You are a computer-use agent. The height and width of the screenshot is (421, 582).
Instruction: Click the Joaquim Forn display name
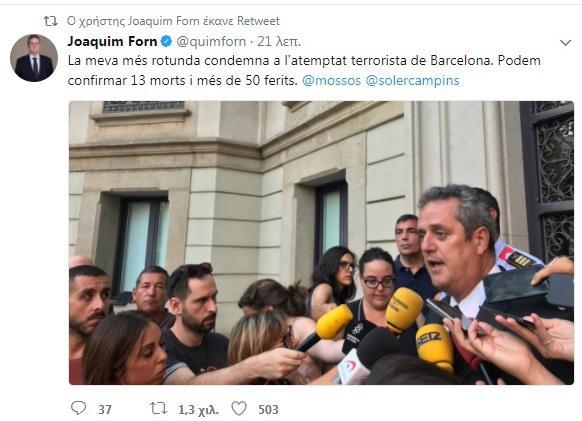coord(112,41)
